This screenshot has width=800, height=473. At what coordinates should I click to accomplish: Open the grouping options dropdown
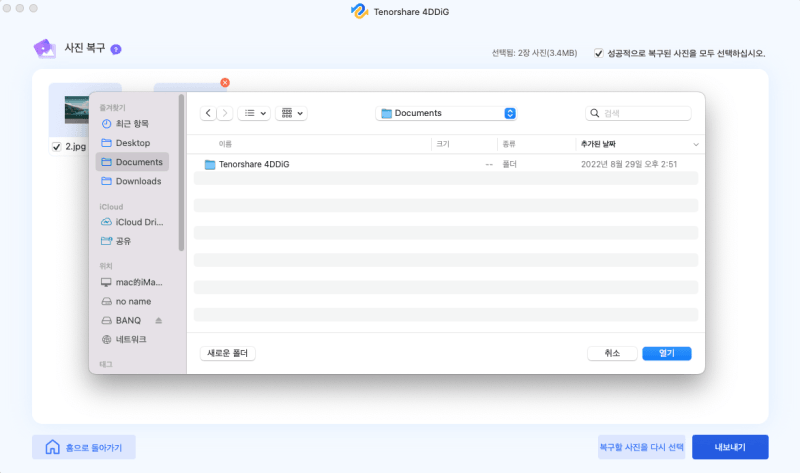coord(291,113)
